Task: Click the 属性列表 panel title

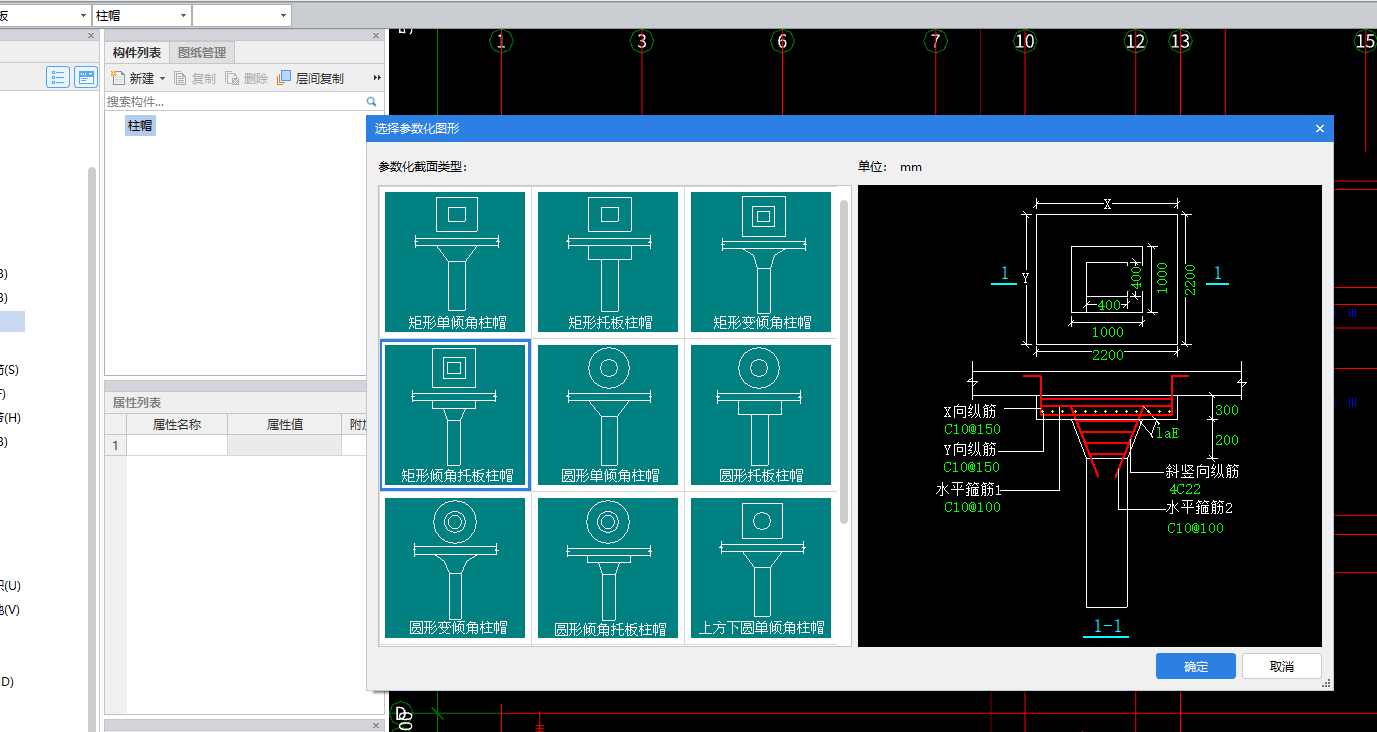Action: point(137,402)
